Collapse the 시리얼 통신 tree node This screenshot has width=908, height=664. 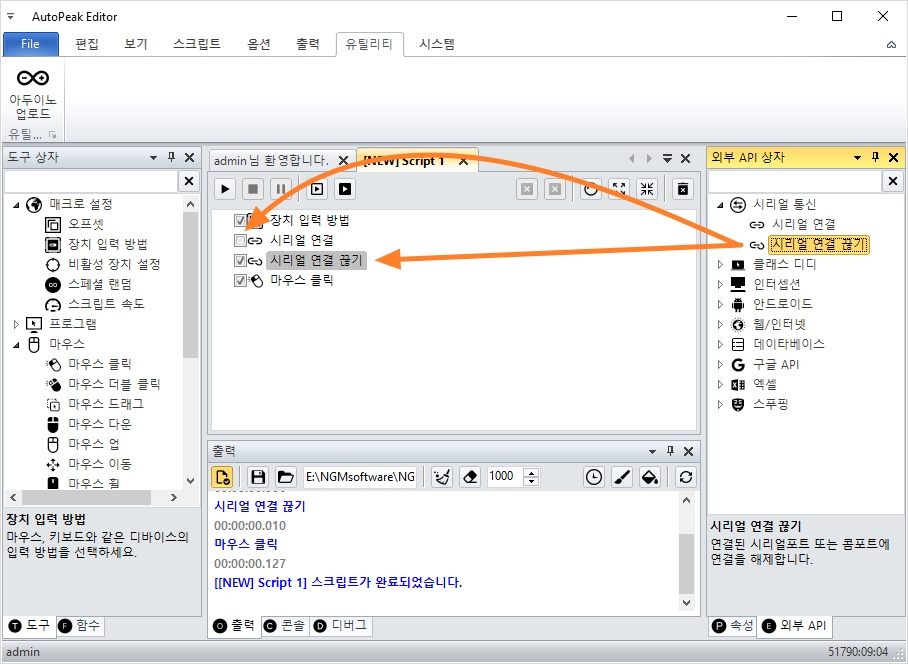720,204
